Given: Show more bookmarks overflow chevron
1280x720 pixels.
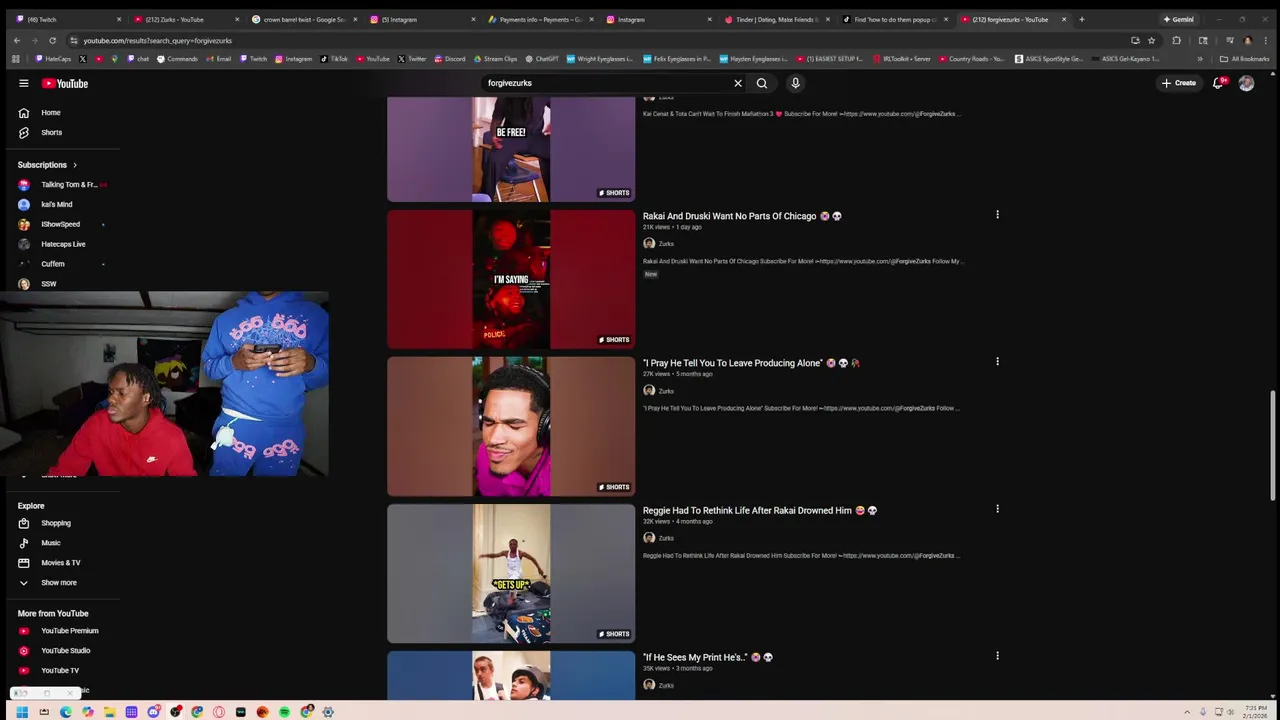Looking at the screenshot, I should [x=1200, y=59].
